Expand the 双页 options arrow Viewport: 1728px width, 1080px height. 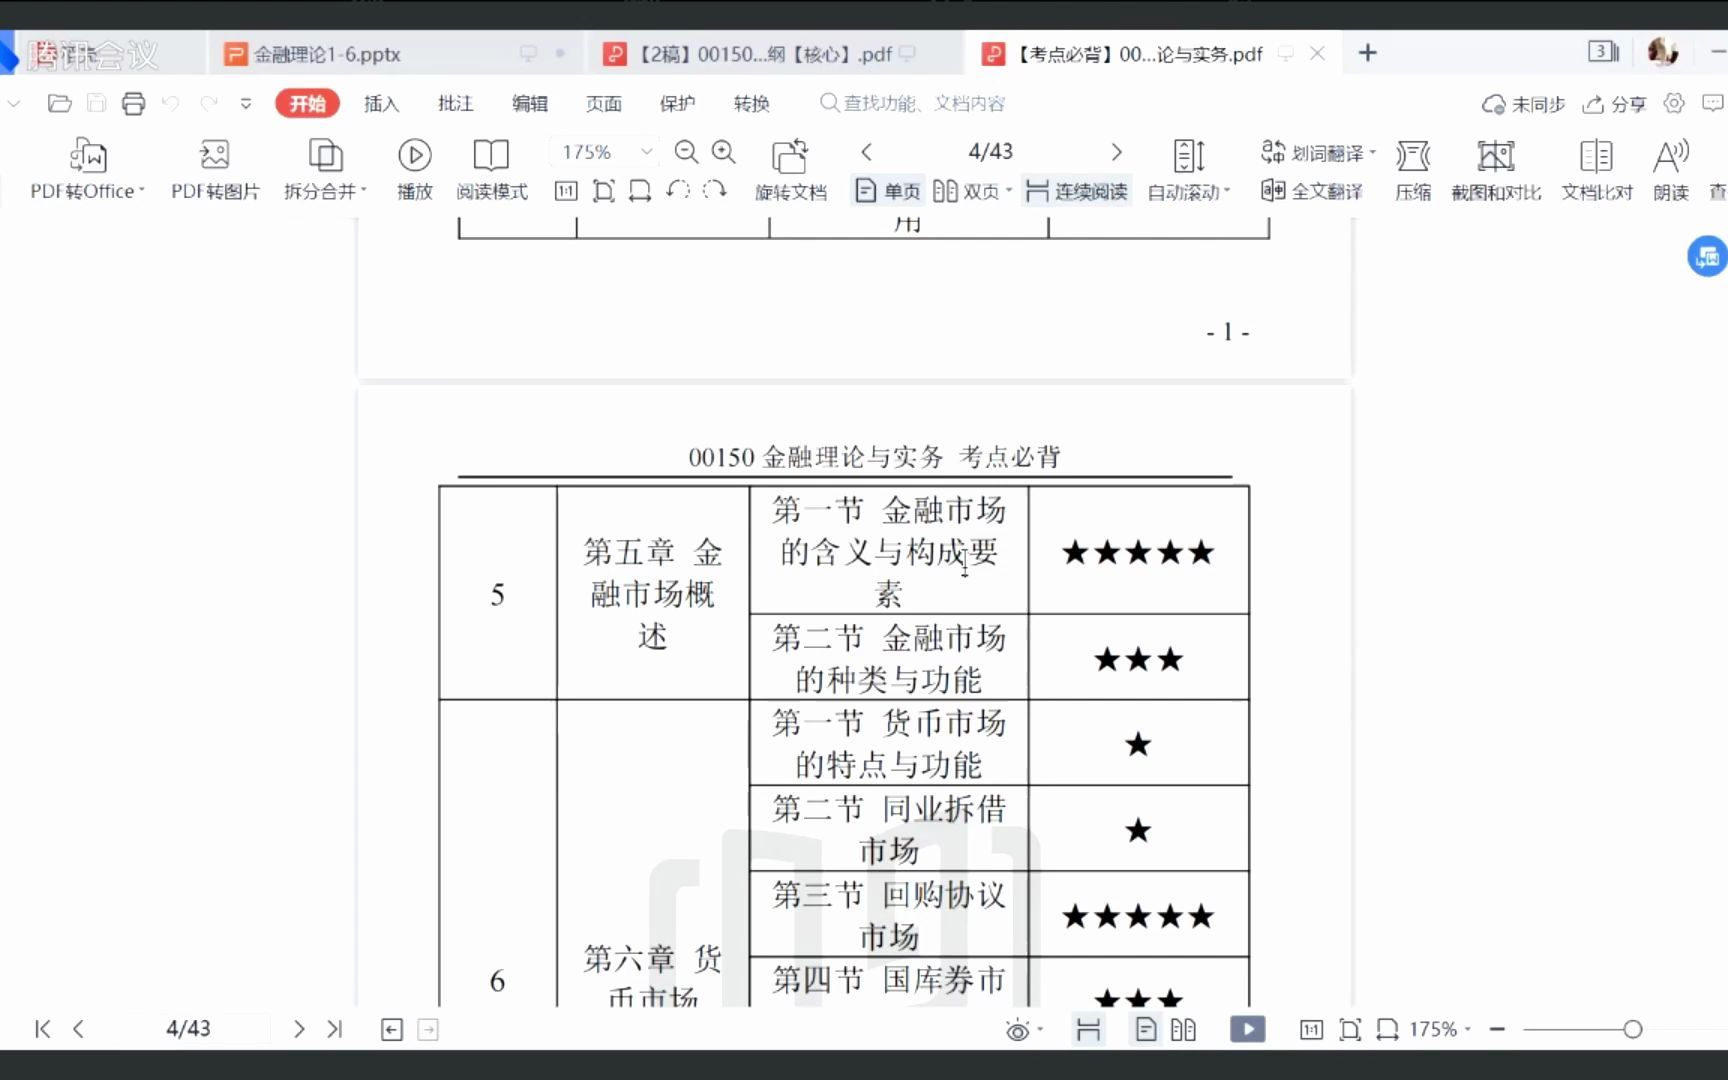[1009, 190]
